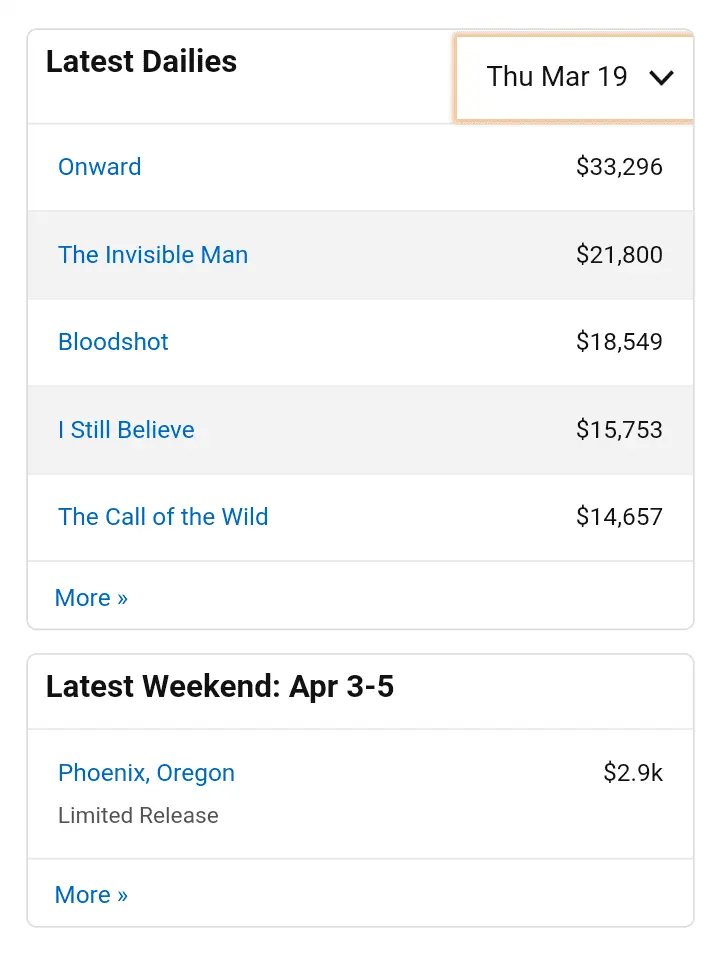The width and height of the screenshot is (720, 954).
Task: Click More » under Latest Dailies
Action: (91, 598)
